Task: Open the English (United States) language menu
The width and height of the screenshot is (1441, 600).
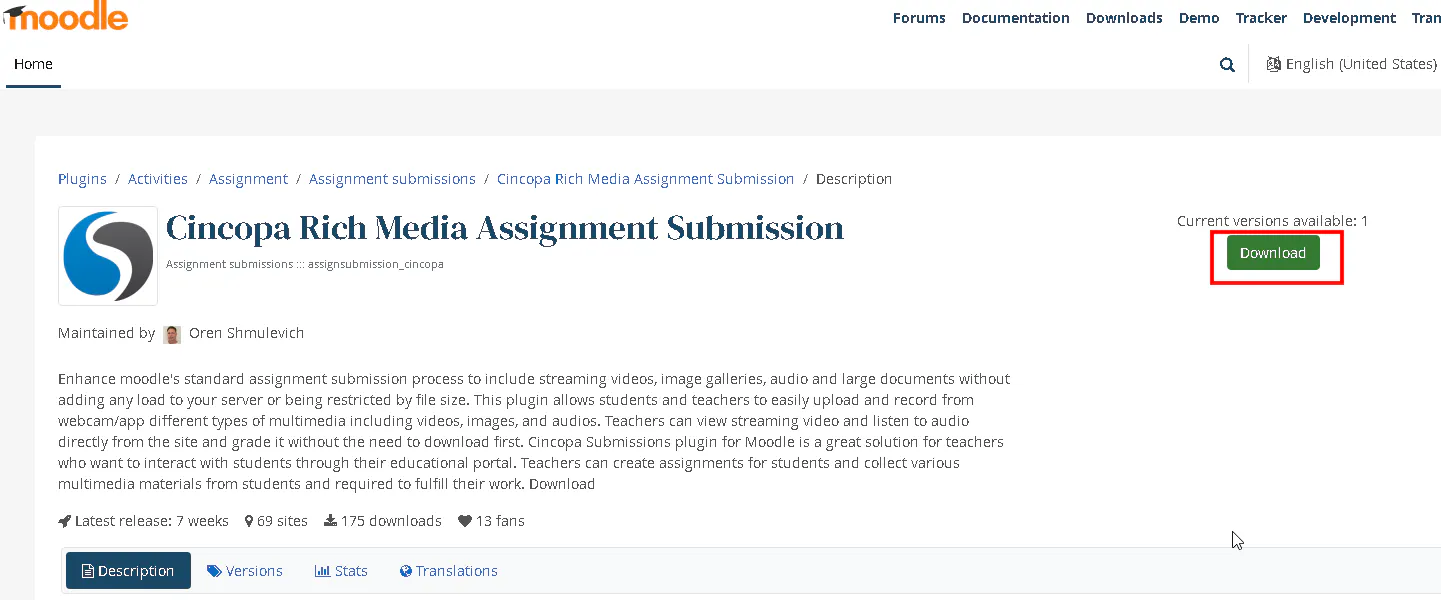Action: tap(1351, 64)
